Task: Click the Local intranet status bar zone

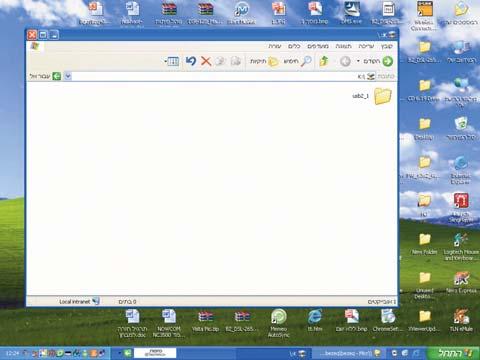Action: [79, 302]
